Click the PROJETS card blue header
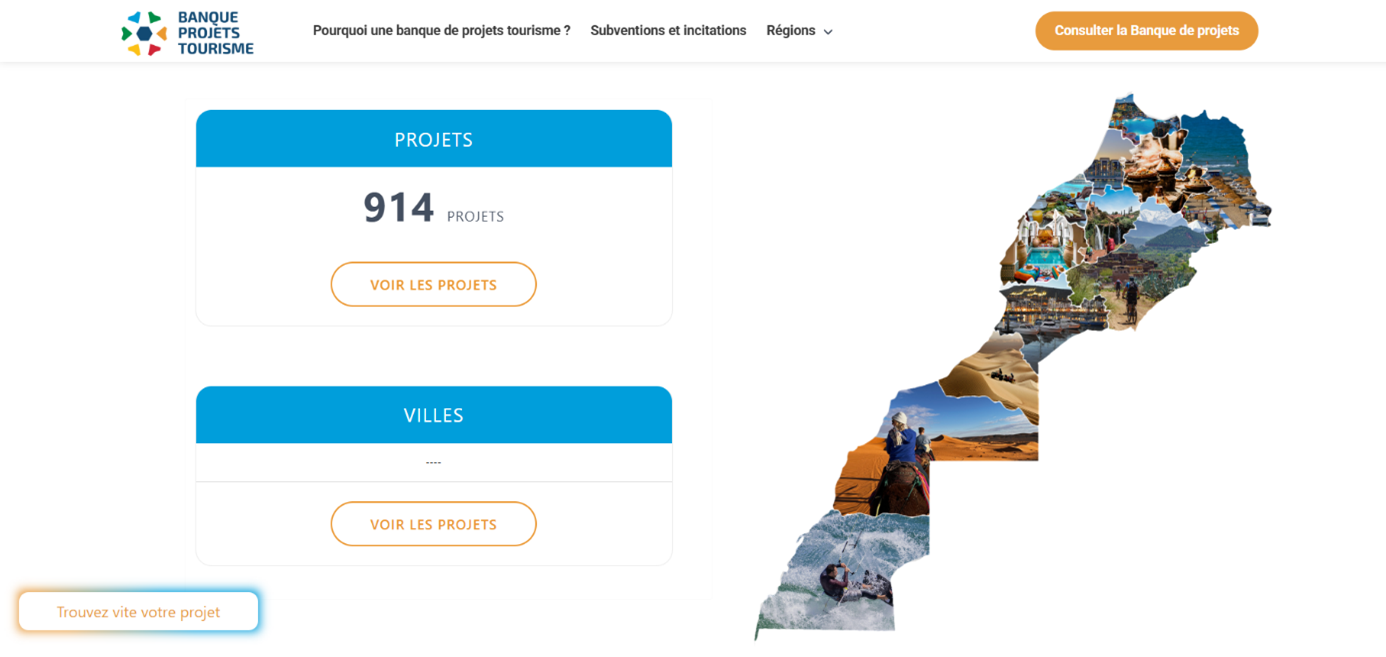Viewport: 1386px width, 657px height. 433,139
